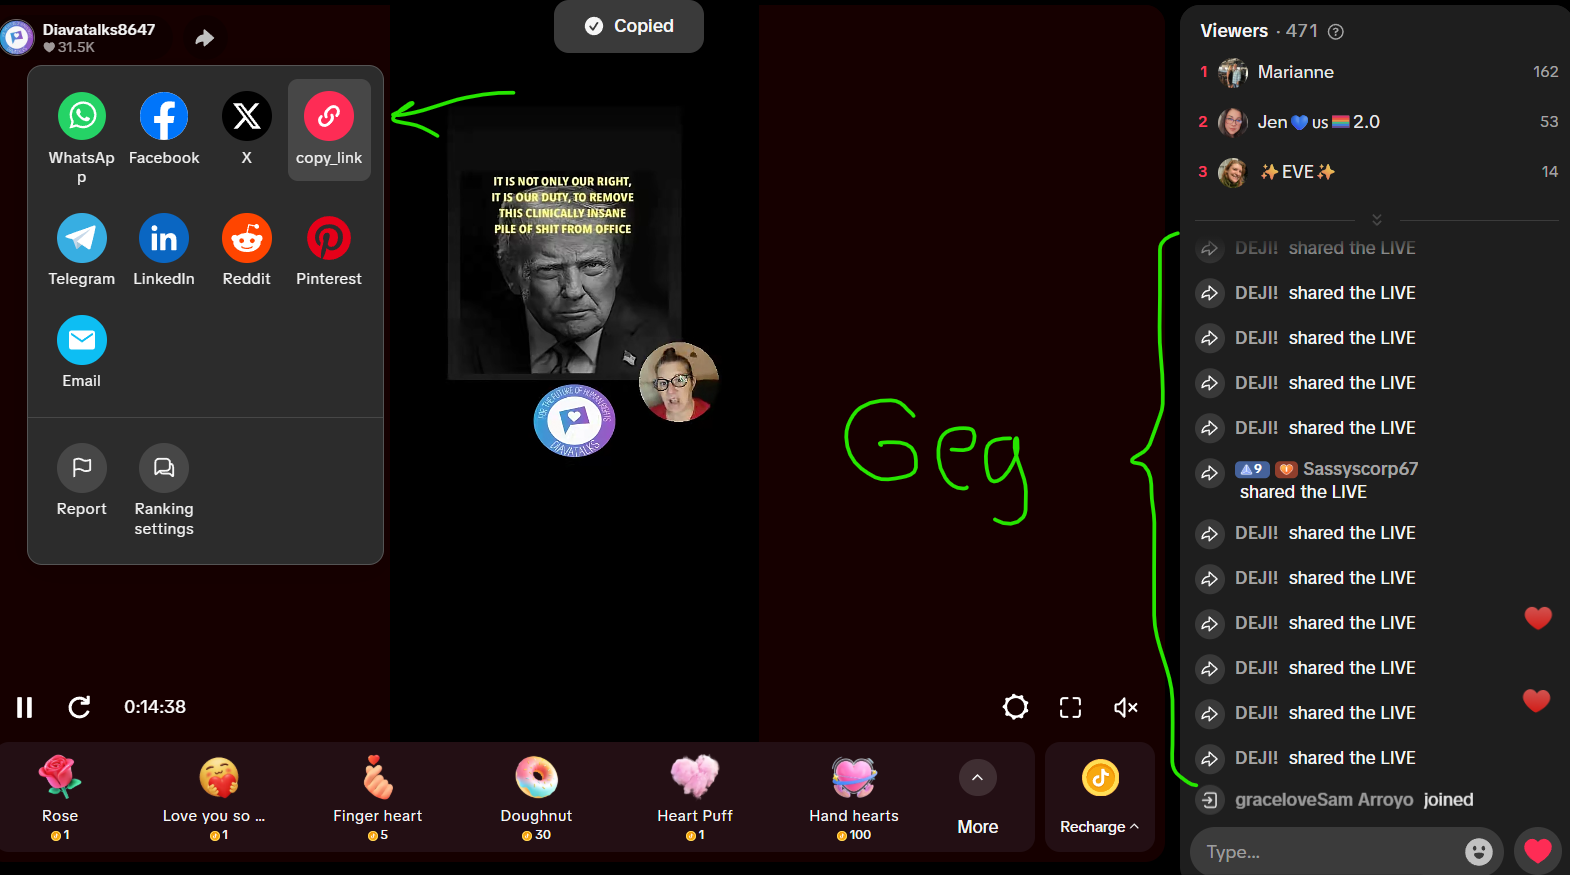Share the live via WhatsApp
The width and height of the screenshot is (1570, 875).
tap(82, 117)
